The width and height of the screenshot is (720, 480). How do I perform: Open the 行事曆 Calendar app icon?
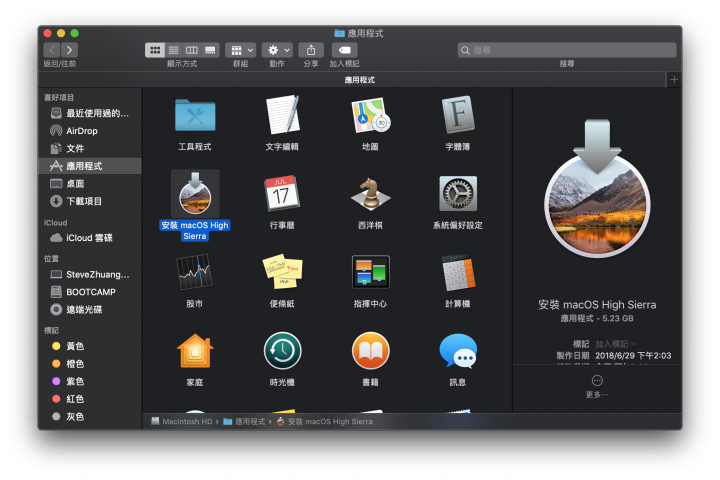click(x=281, y=193)
